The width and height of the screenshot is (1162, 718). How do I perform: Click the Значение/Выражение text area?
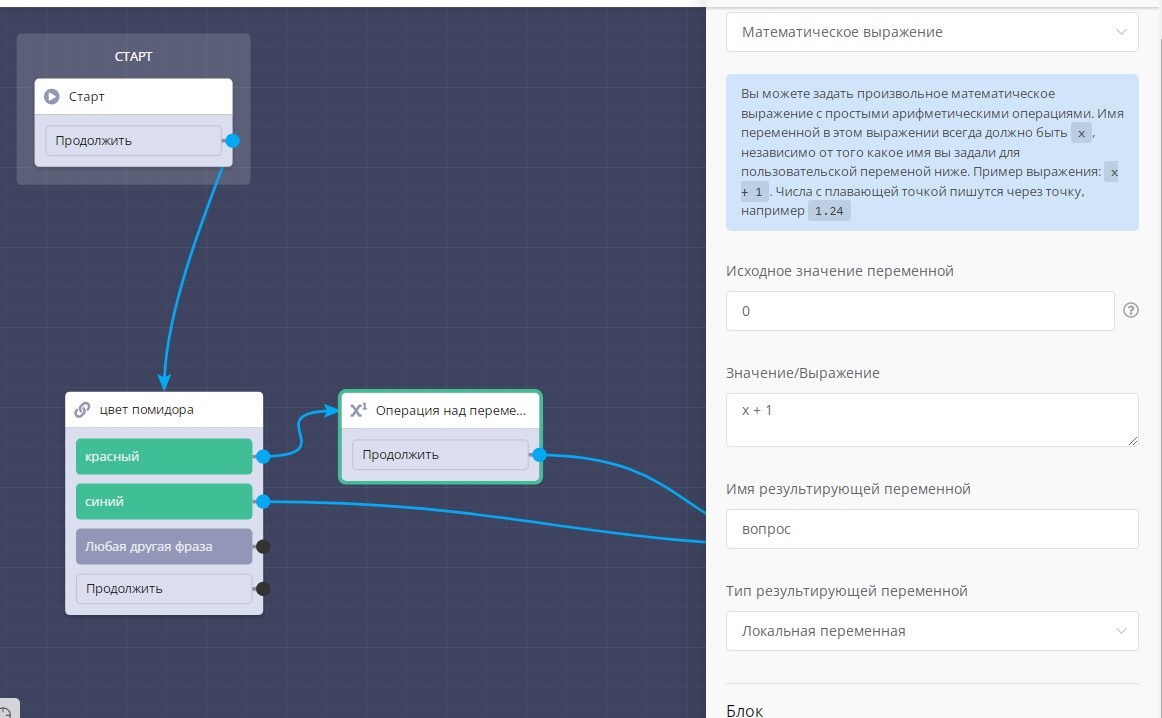(x=931, y=419)
